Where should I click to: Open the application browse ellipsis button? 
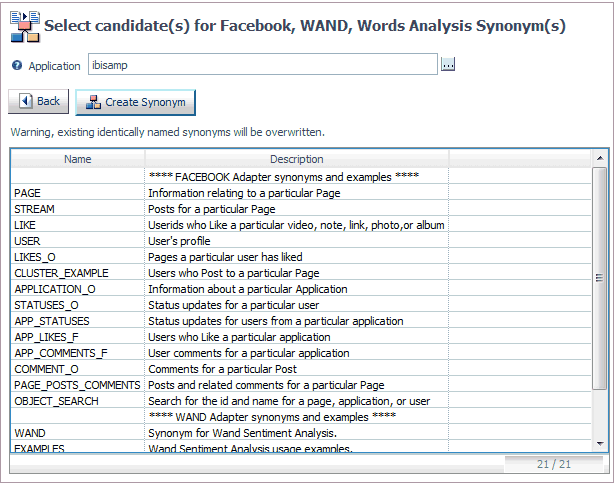pyautogui.click(x=448, y=64)
